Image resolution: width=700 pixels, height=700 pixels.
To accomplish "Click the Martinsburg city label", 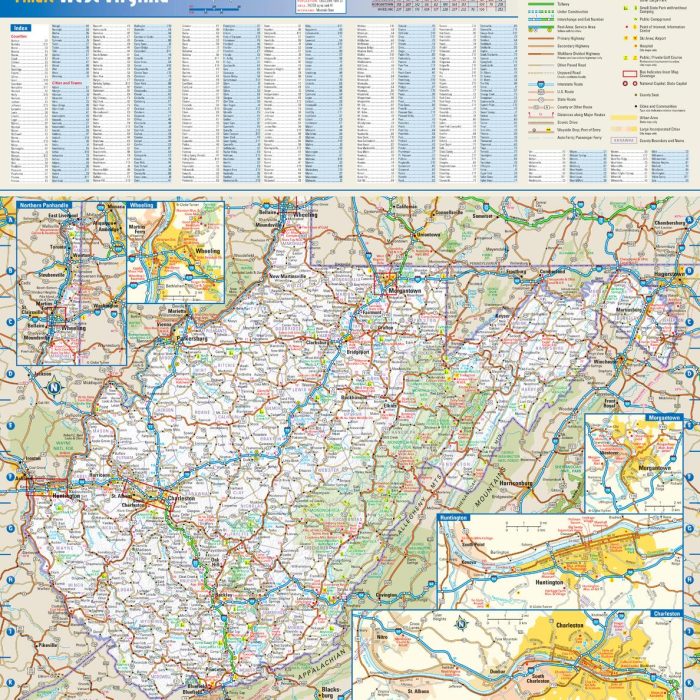I will click(628, 309).
